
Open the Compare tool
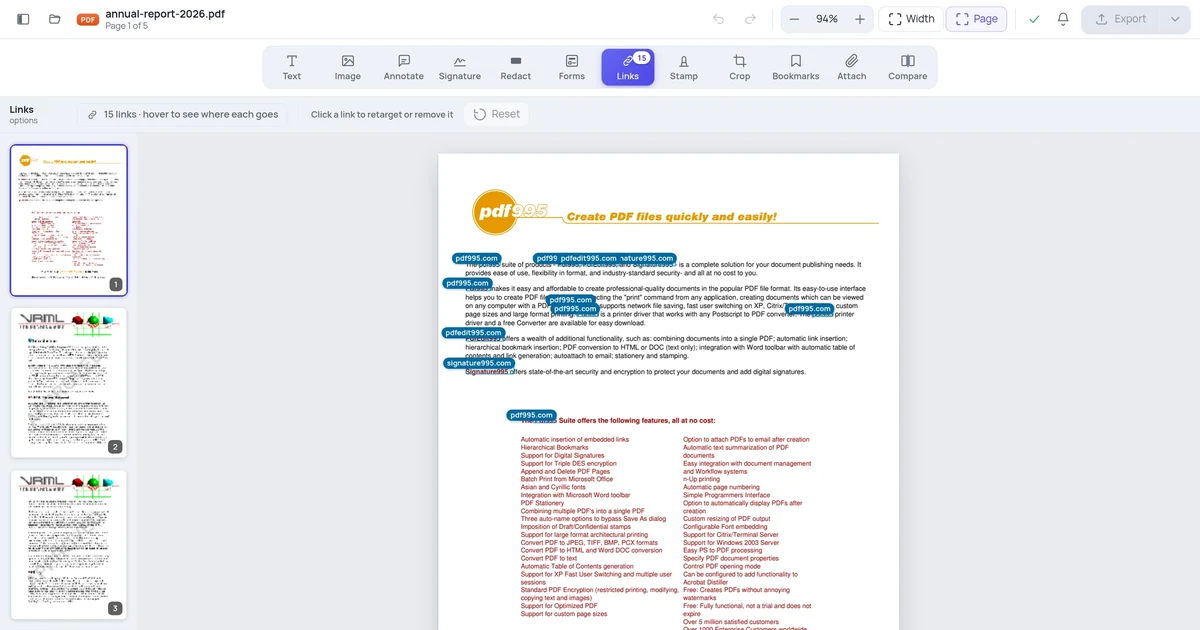click(908, 67)
